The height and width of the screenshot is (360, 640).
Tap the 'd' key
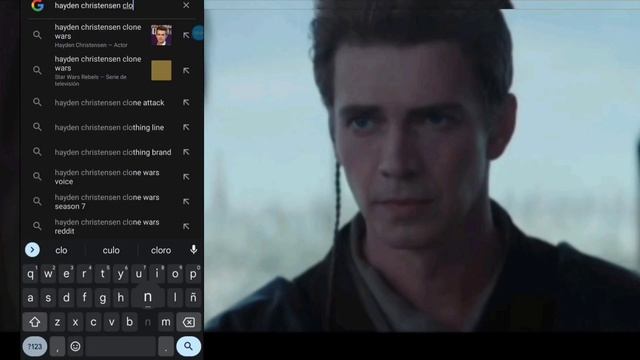66,298
